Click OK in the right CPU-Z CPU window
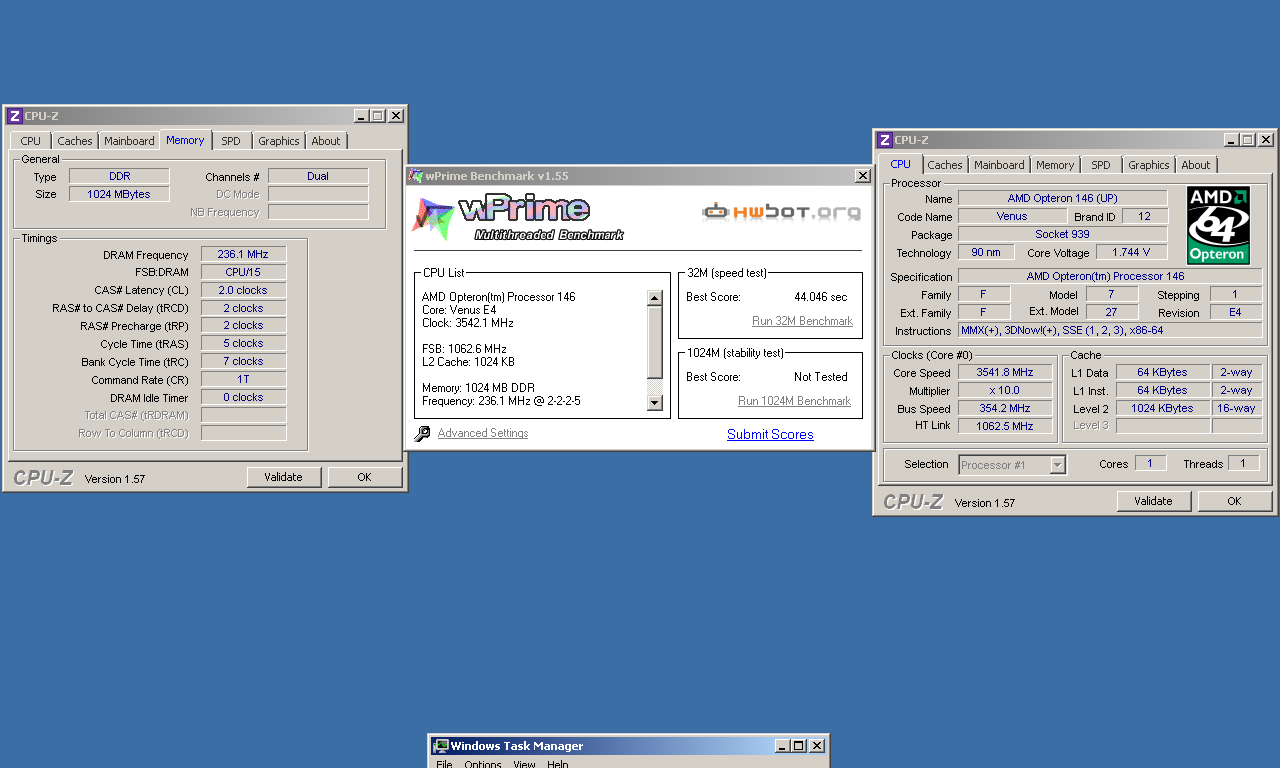Image resolution: width=1280 pixels, height=768 pixels. [x=1235, y=501]
